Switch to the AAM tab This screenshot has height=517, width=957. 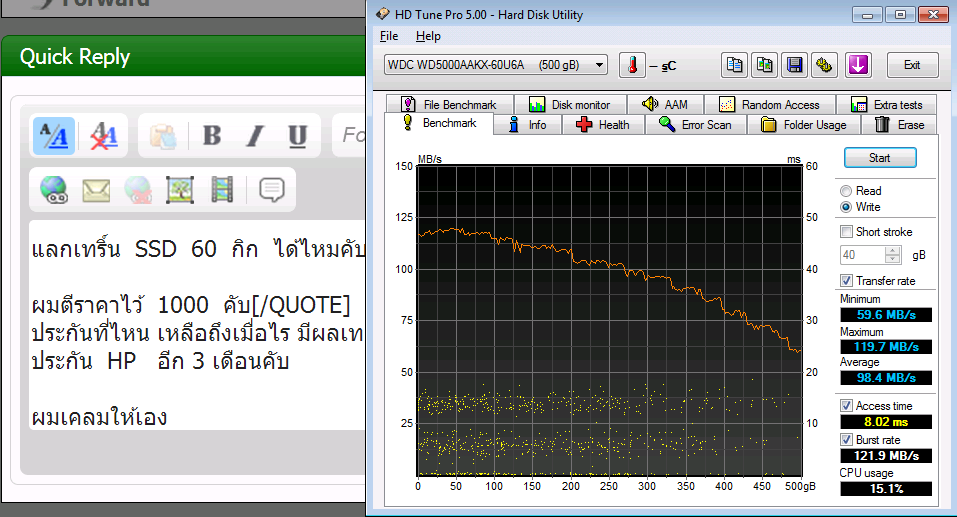[665, 104]
